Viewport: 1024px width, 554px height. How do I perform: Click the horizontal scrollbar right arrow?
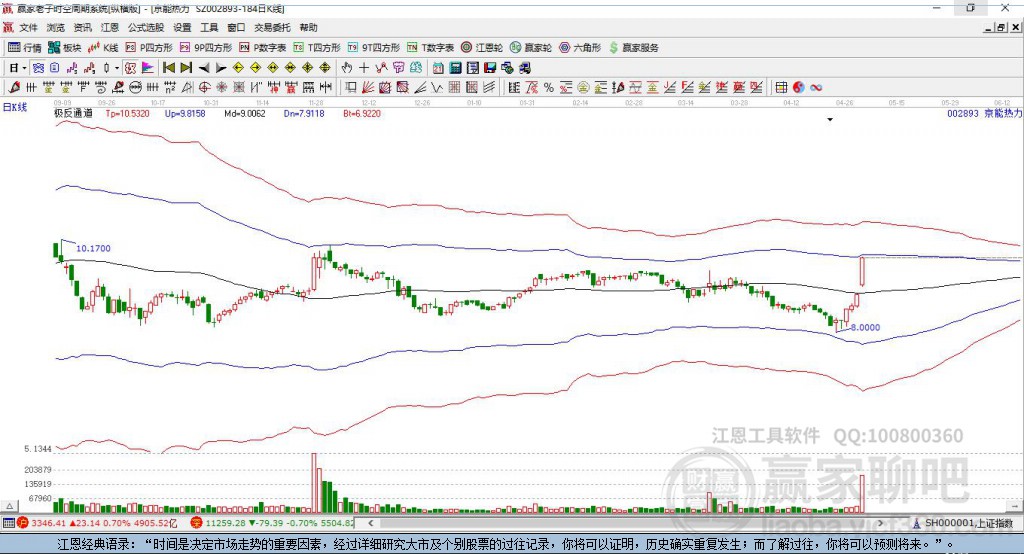click(x=881, y=523)
